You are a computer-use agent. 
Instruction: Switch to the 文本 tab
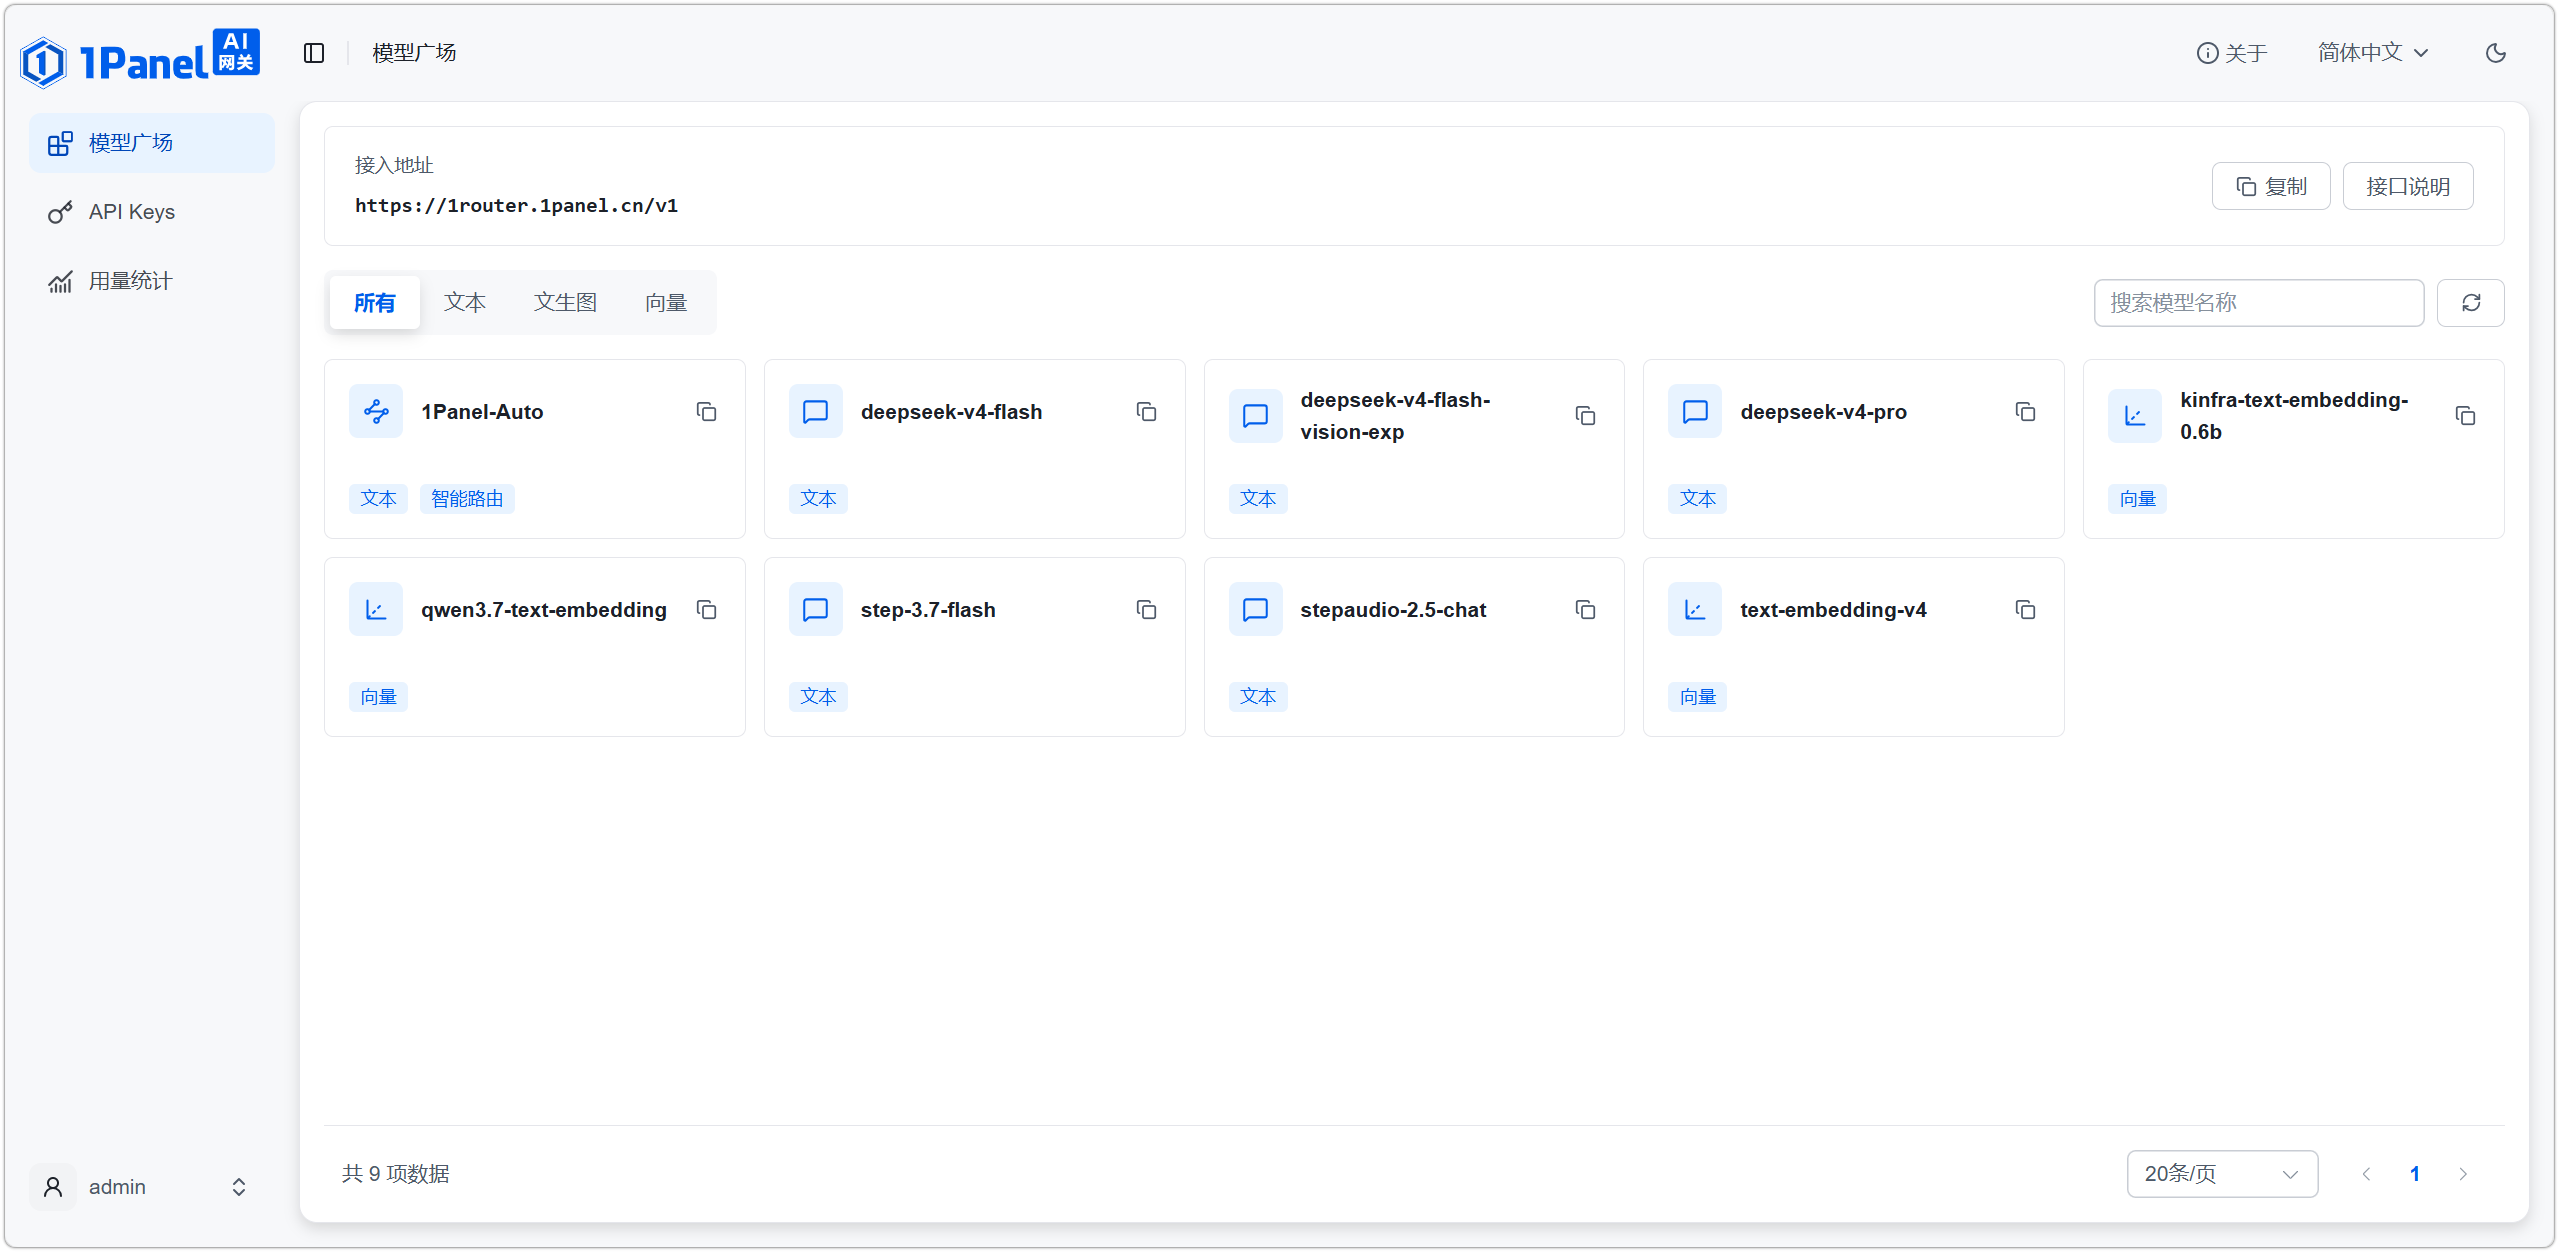(x=465, y=302)
